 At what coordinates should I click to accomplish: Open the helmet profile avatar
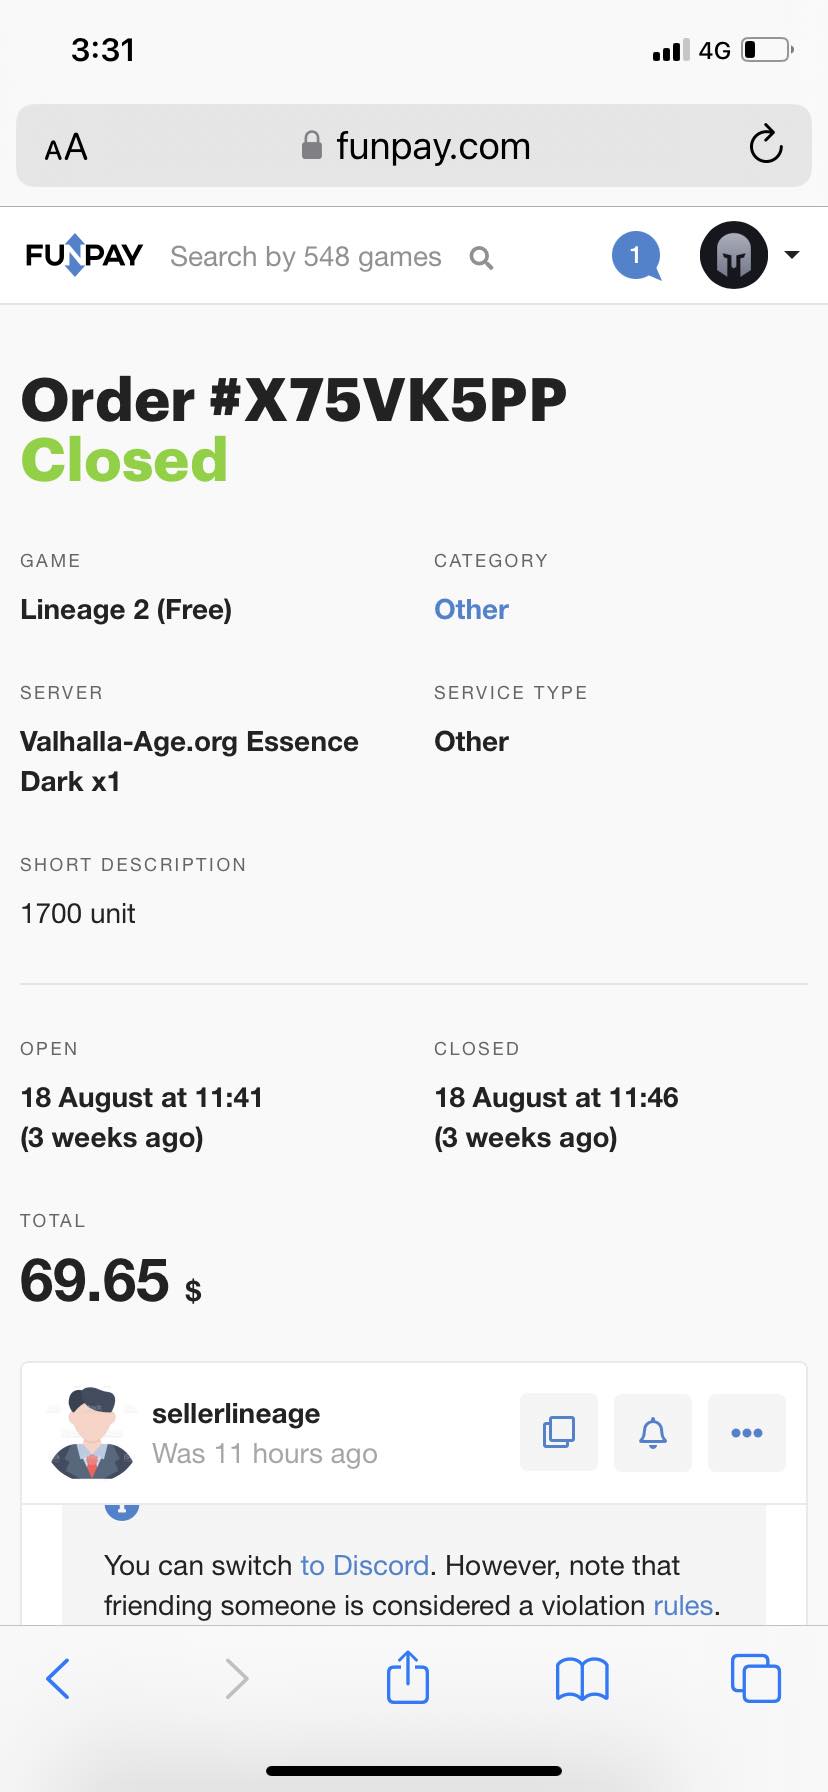pos(734,256)
